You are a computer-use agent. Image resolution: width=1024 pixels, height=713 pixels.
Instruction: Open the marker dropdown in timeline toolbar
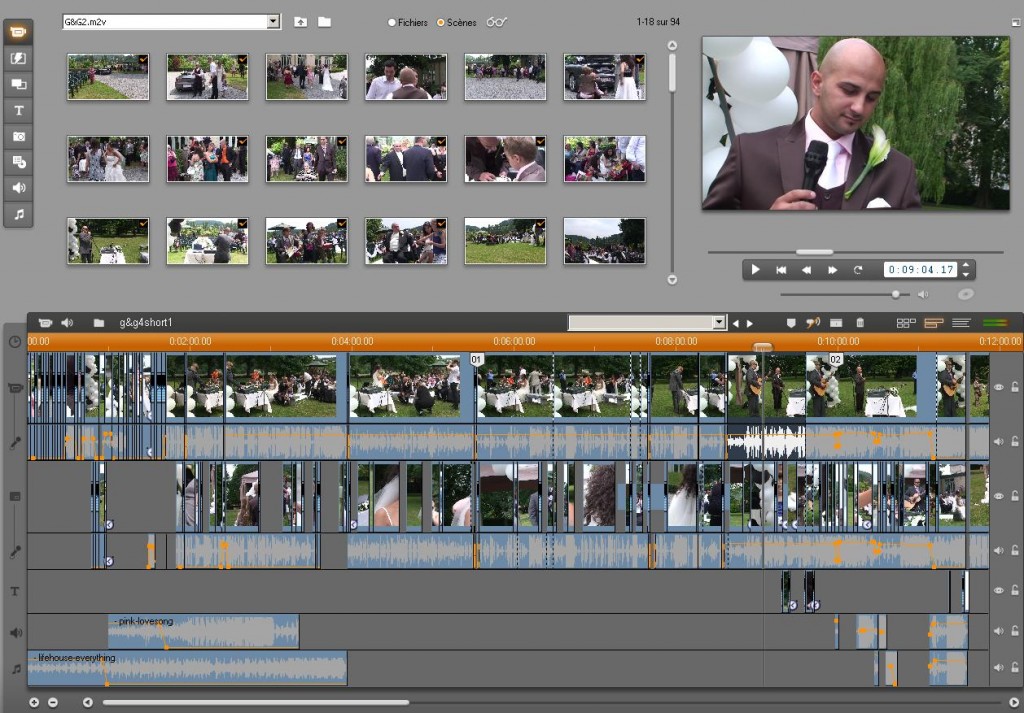[x=718, y=323]
